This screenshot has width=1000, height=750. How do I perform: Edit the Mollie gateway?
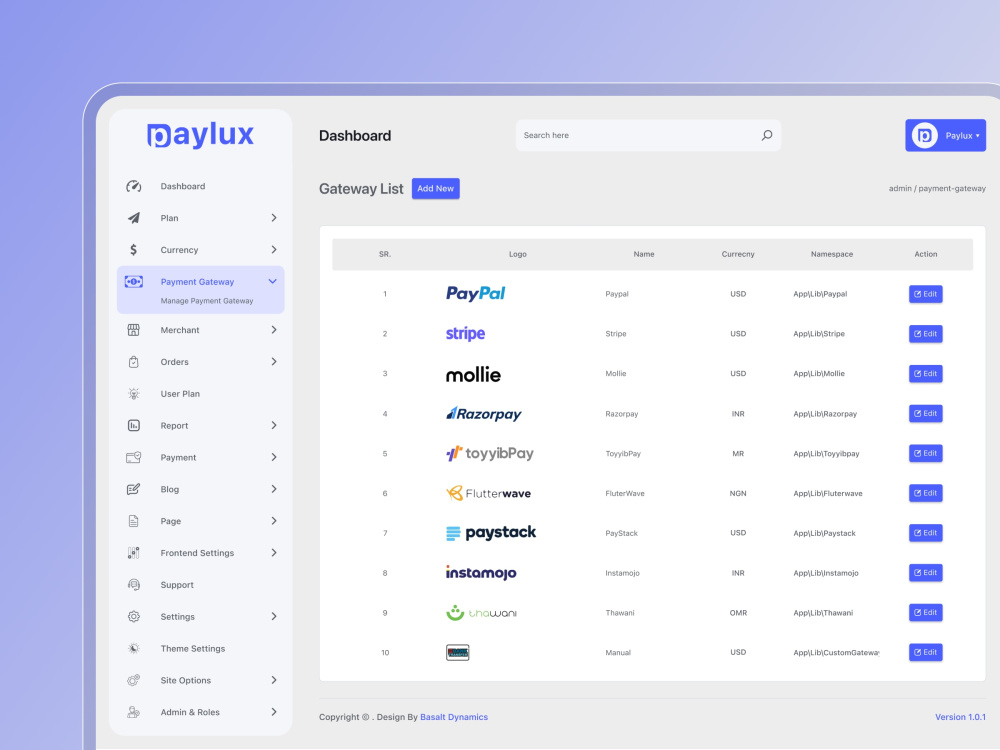click(x=925, y=374)
